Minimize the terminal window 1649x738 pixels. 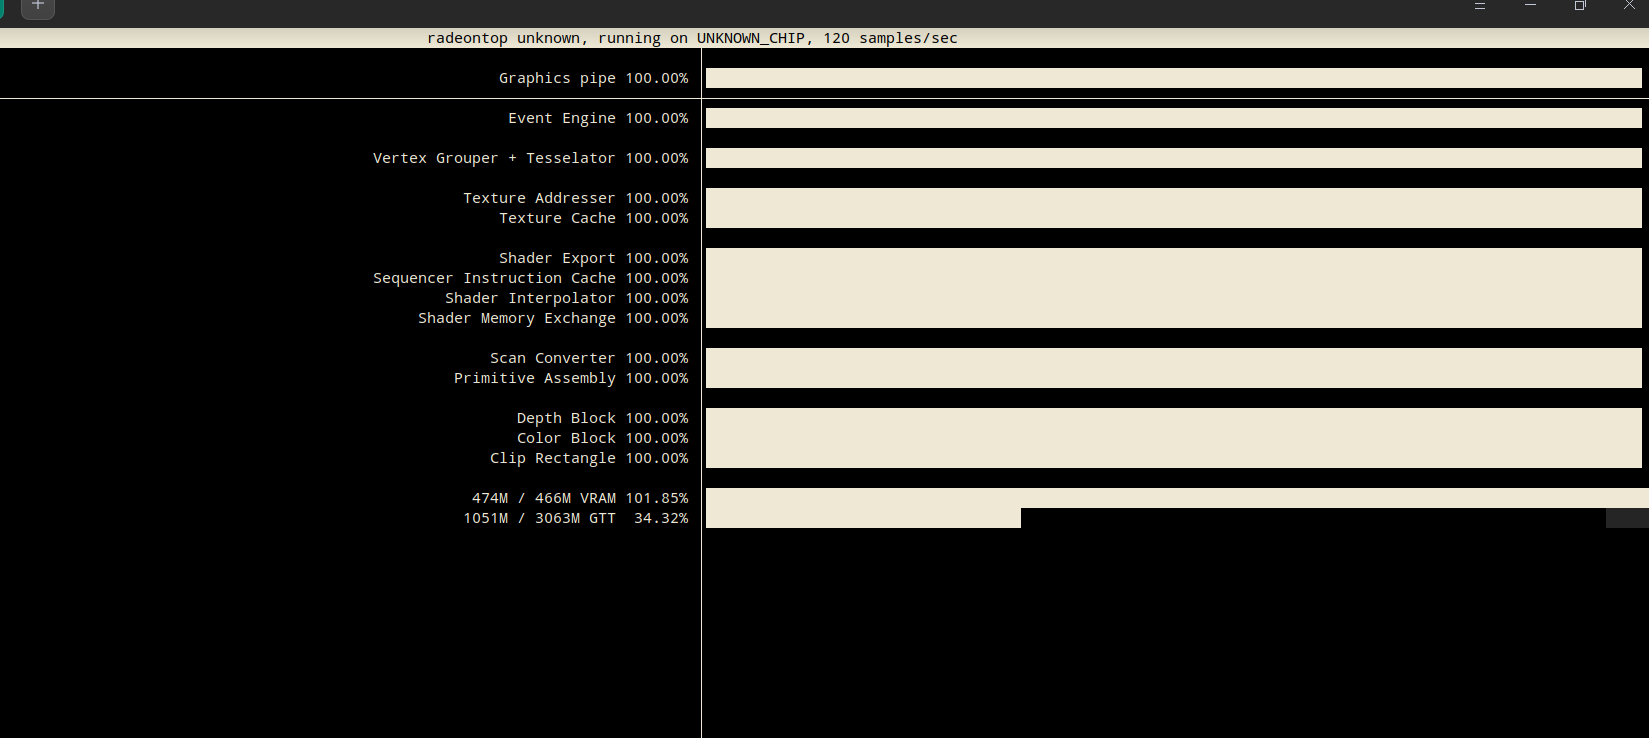tap(1530, 6)
